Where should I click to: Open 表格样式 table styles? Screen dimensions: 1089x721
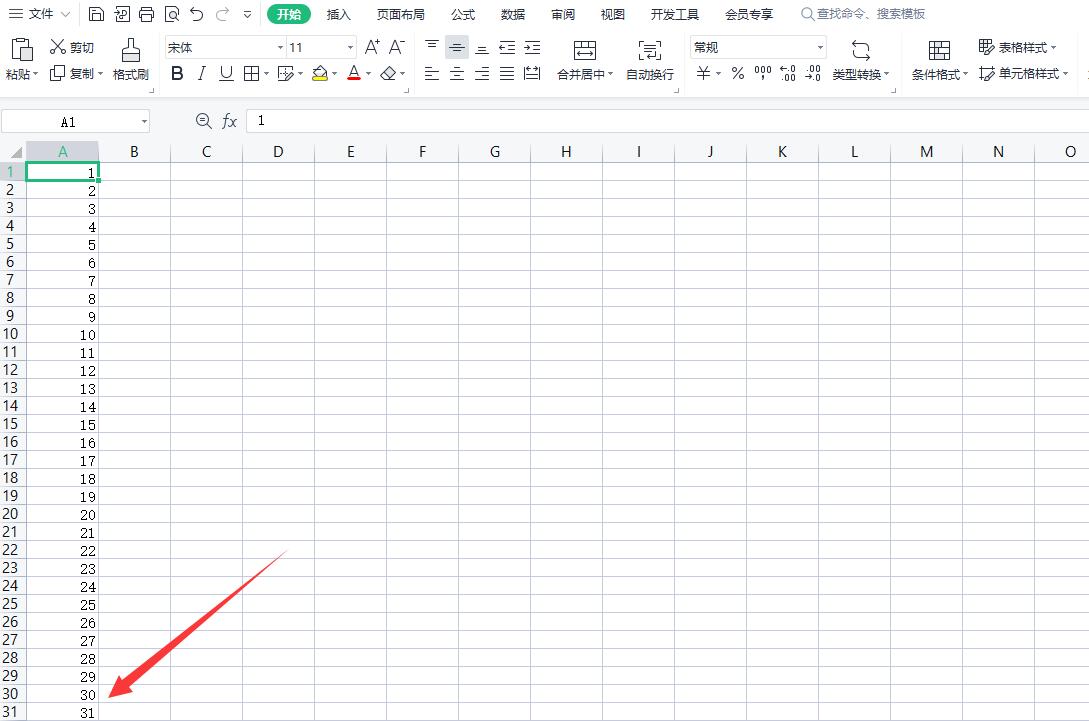pyautogui.click(x=1017, y=47)
